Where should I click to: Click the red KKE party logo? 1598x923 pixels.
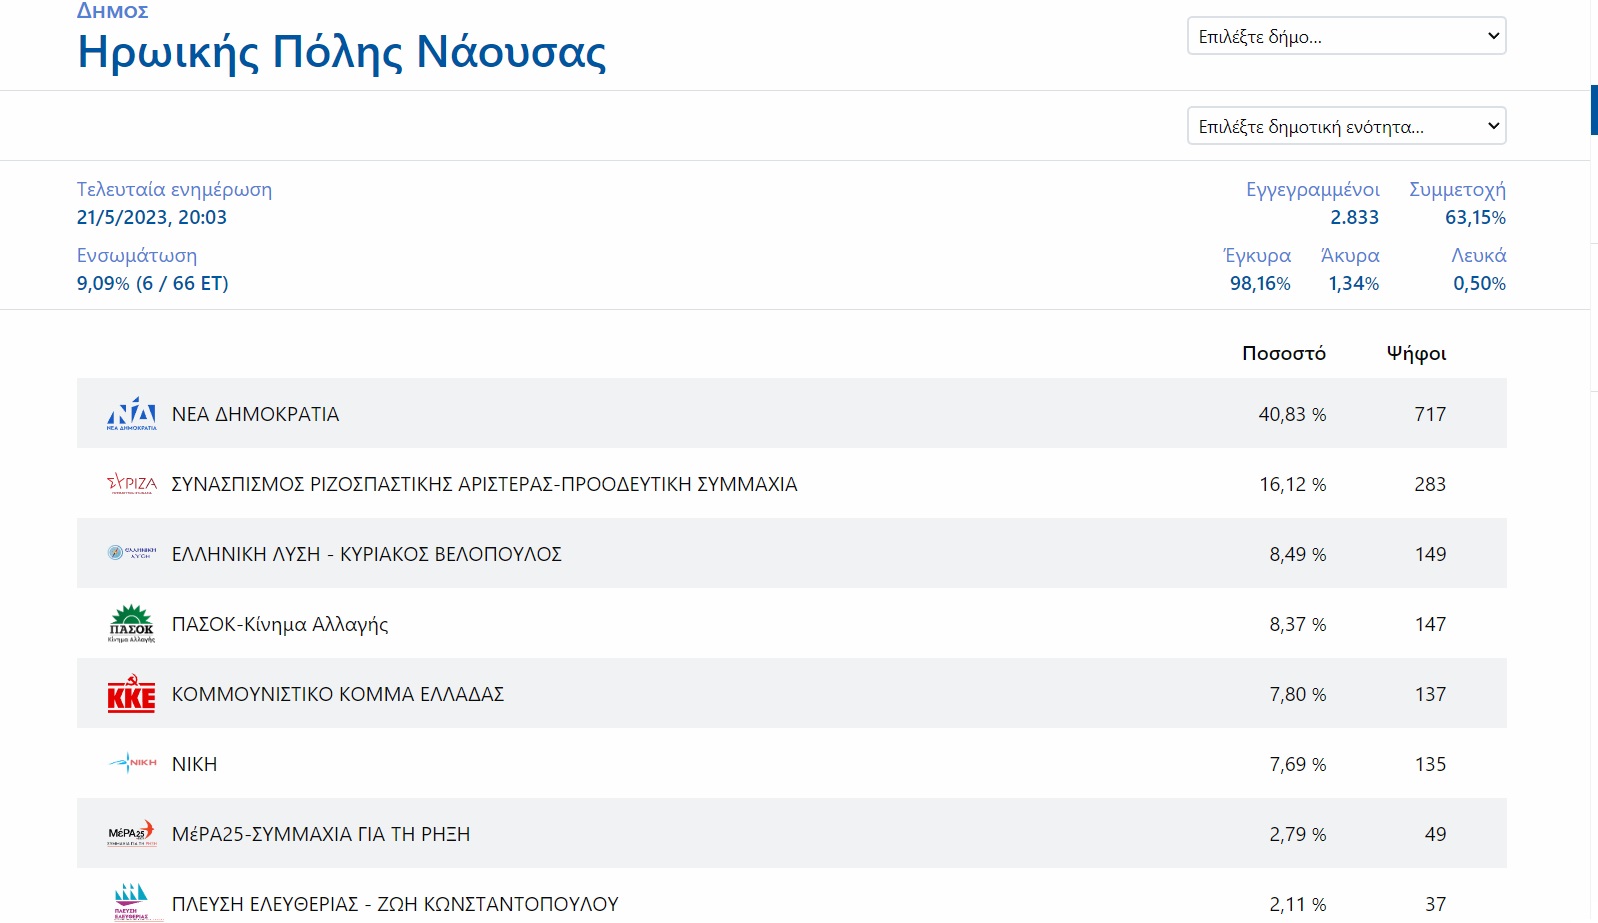point(132,693)
